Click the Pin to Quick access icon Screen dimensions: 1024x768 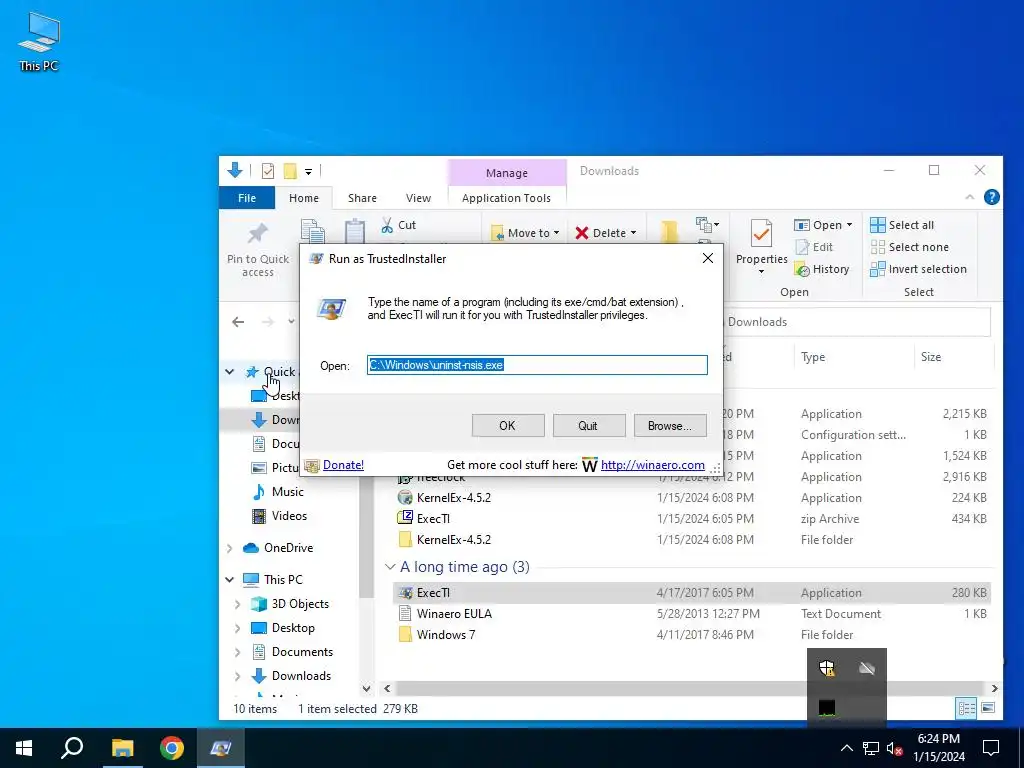tap(257, 235)
